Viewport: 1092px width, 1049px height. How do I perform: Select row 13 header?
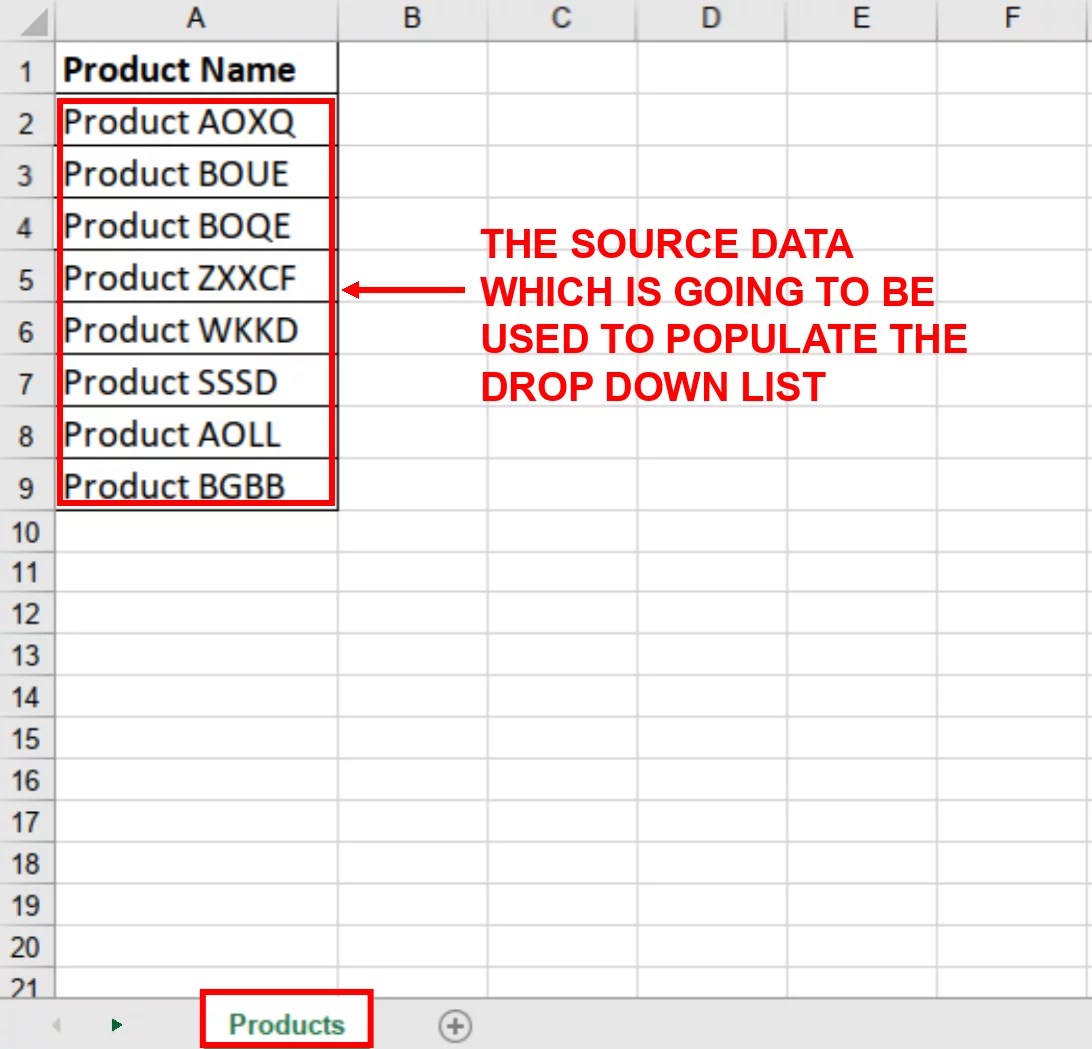pos(26,656)
